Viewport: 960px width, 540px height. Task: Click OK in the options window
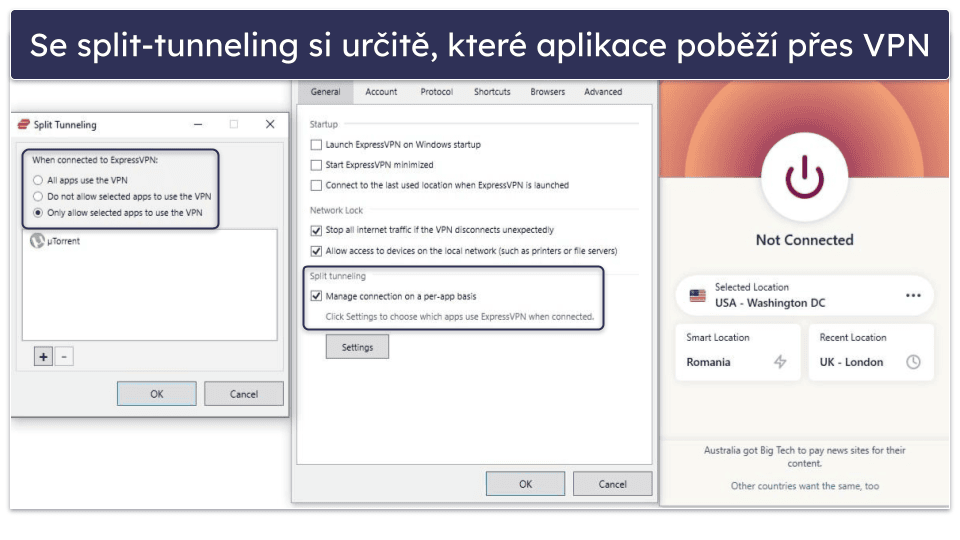tap(525, 484)
